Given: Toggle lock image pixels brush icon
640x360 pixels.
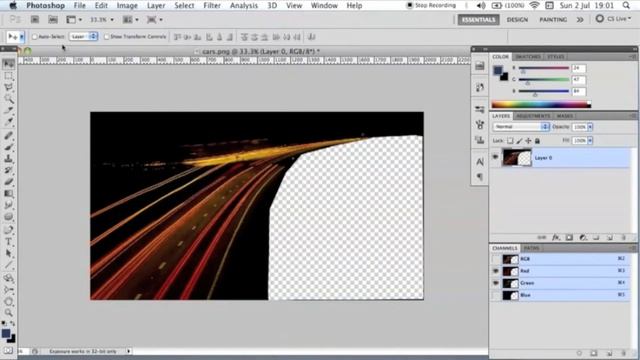Looking at the screenshot, I should (519, 141).
